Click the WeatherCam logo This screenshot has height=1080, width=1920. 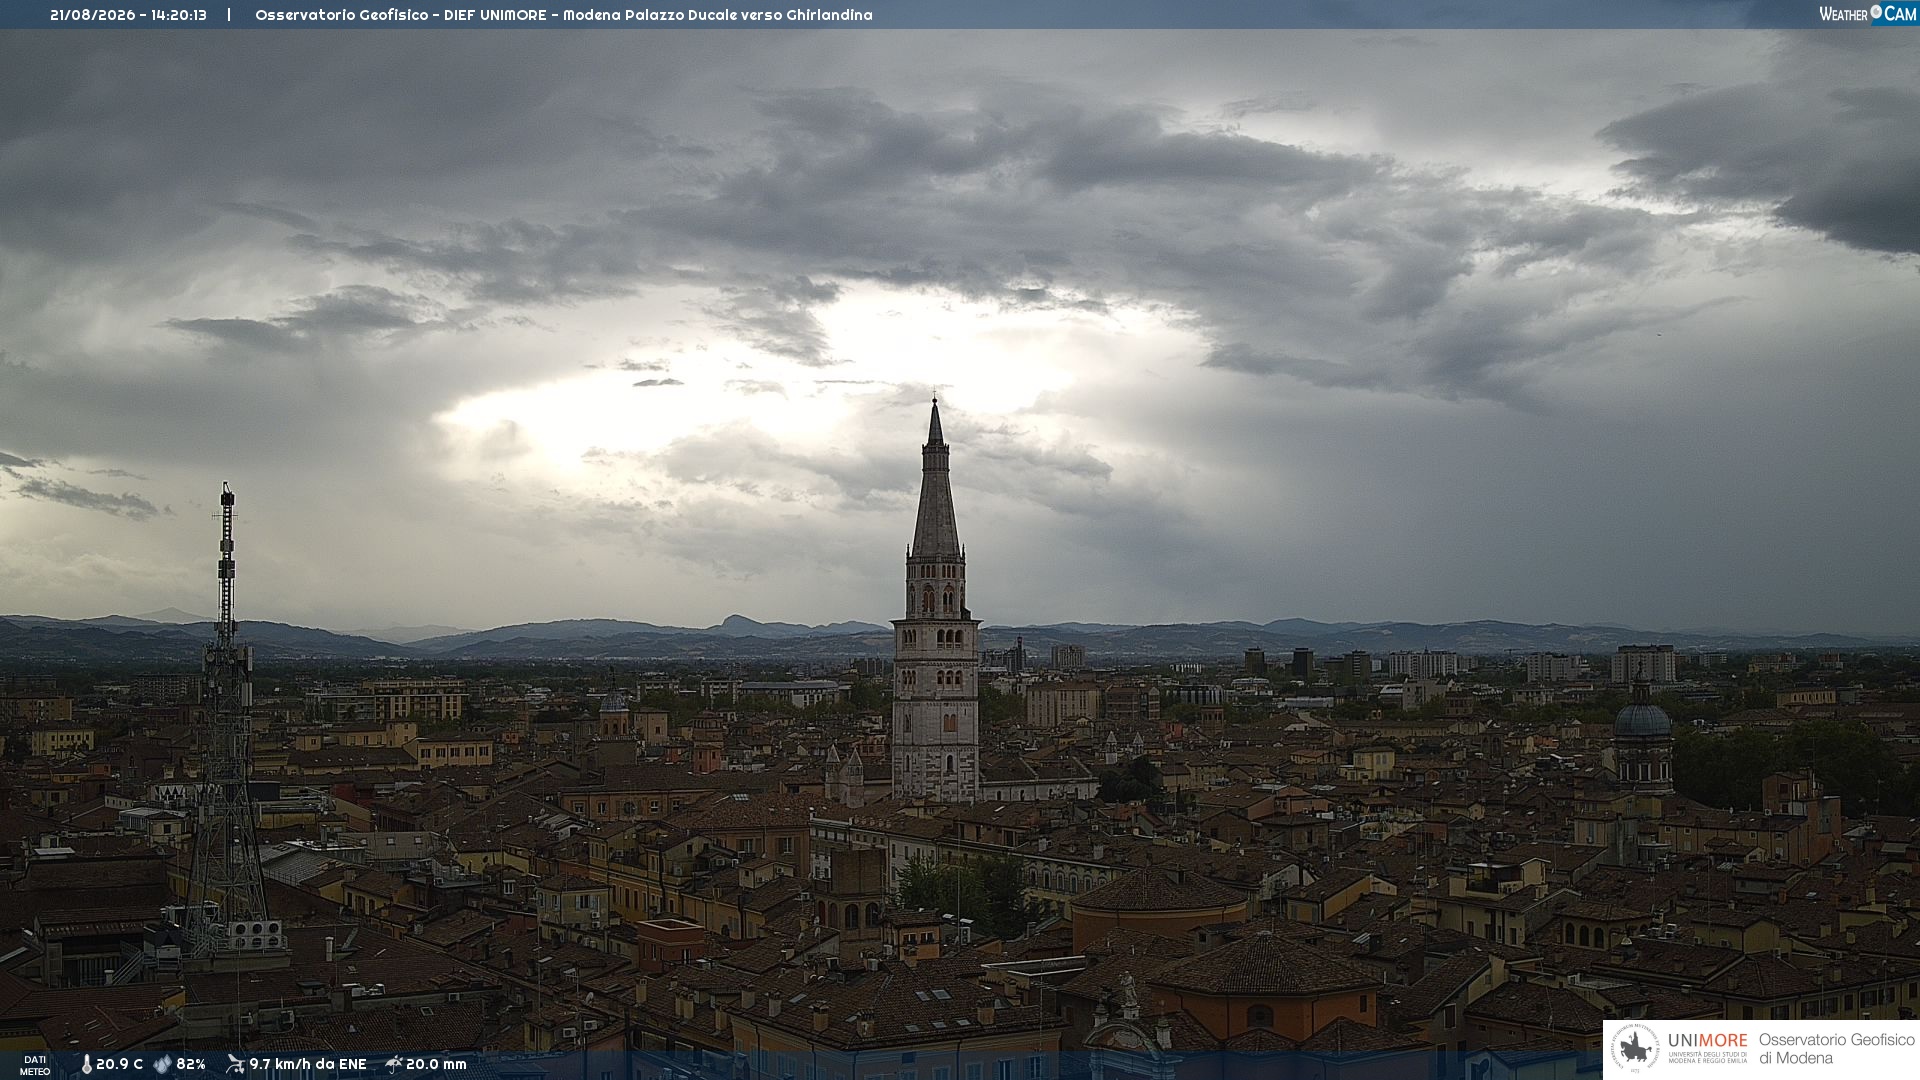[1867, 14]
